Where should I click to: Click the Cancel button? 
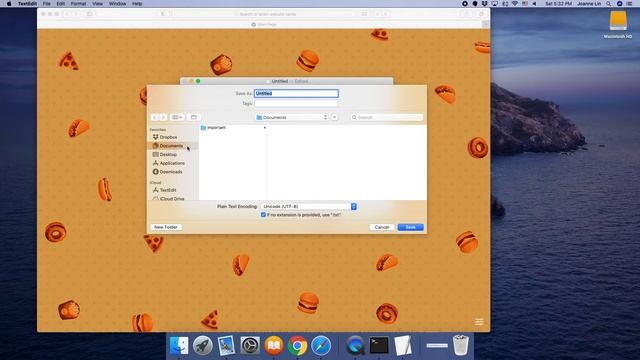pyautogui.click(x=382, y=227)
